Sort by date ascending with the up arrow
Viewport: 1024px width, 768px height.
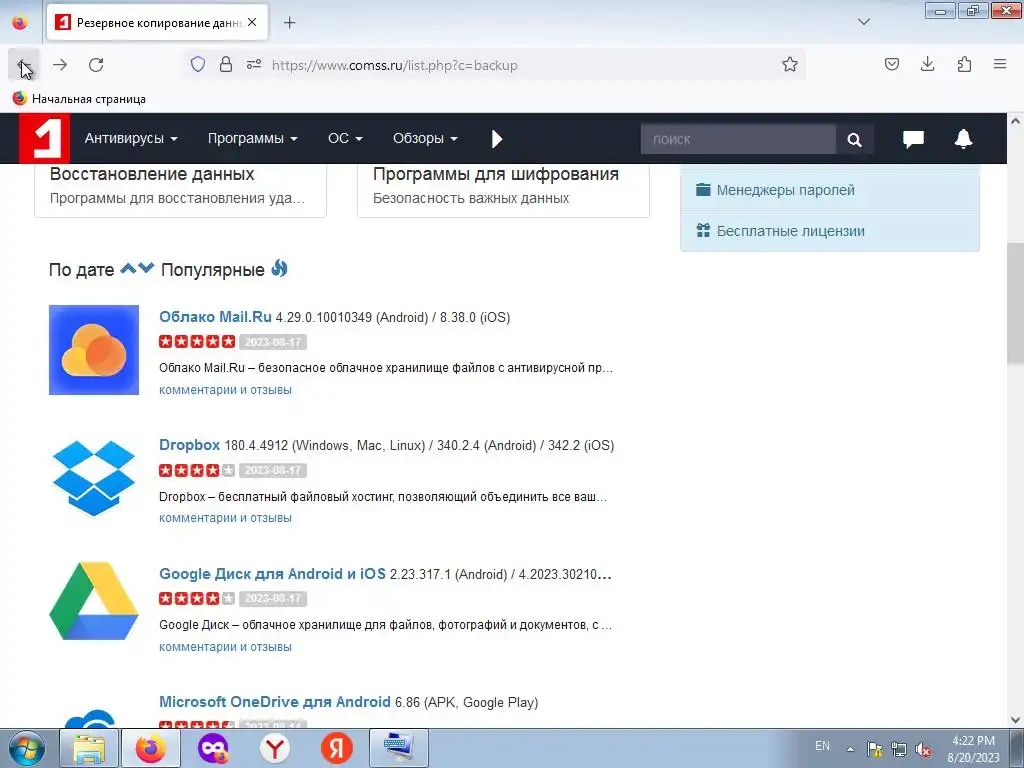pos(128,268)
